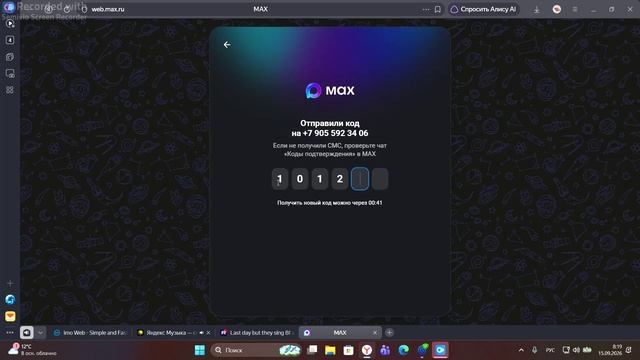This screenshot has height=360, width=640.
Task: Mute the Яндекс Музыка tab sound icon
Action: pyautogui.click(x=201, y=333)
